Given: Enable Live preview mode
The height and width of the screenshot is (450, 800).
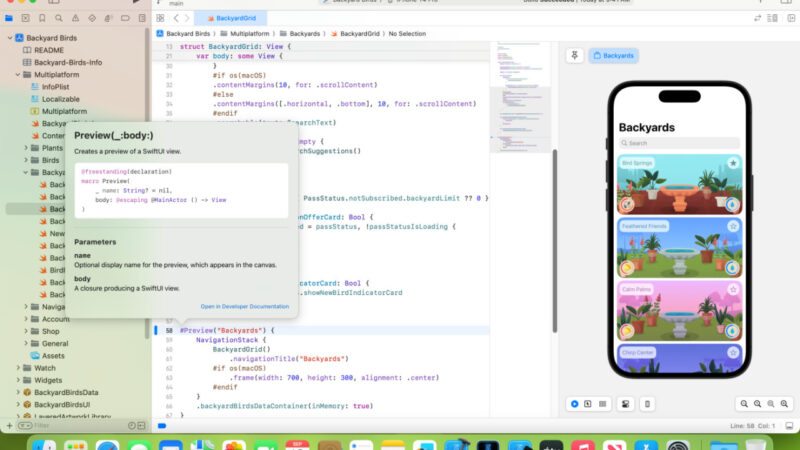Looking at the screenshot, I should [x=574, y=404].
